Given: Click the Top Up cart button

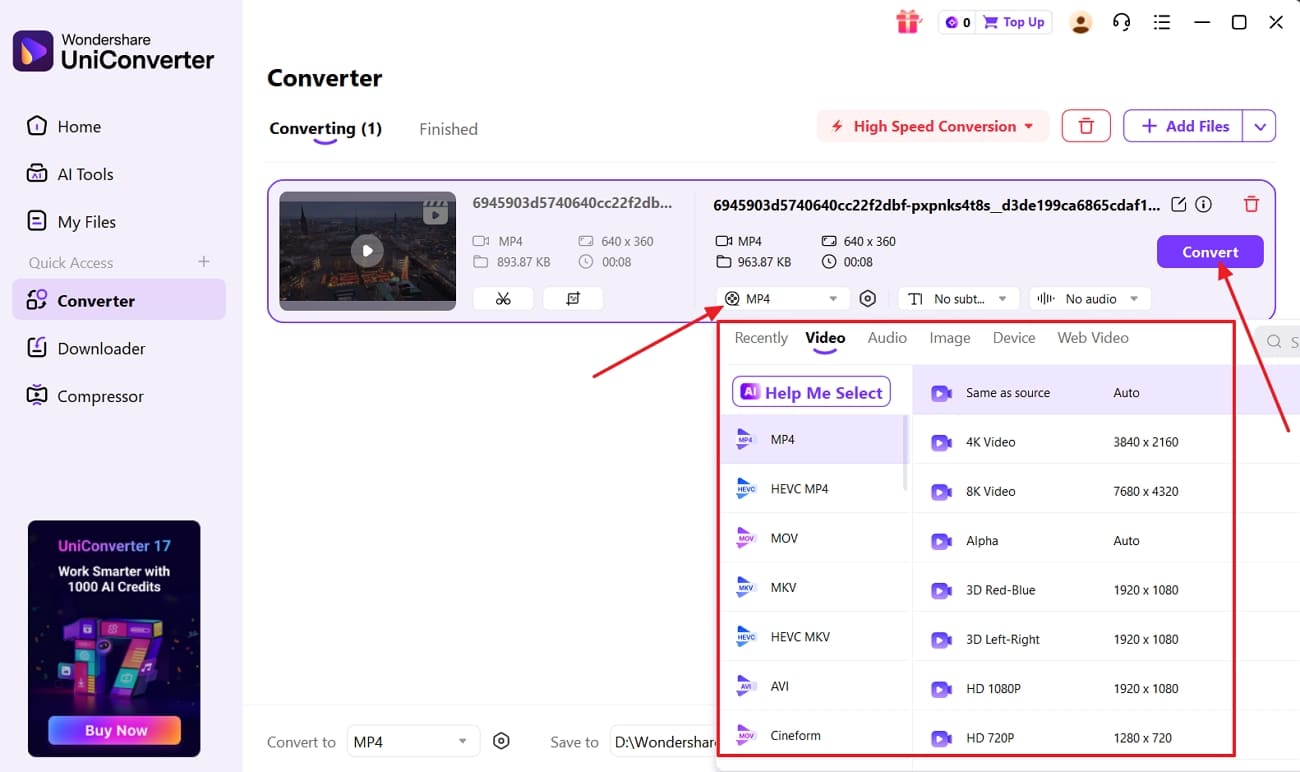Looking at the screenshot, I should 1014,22.
